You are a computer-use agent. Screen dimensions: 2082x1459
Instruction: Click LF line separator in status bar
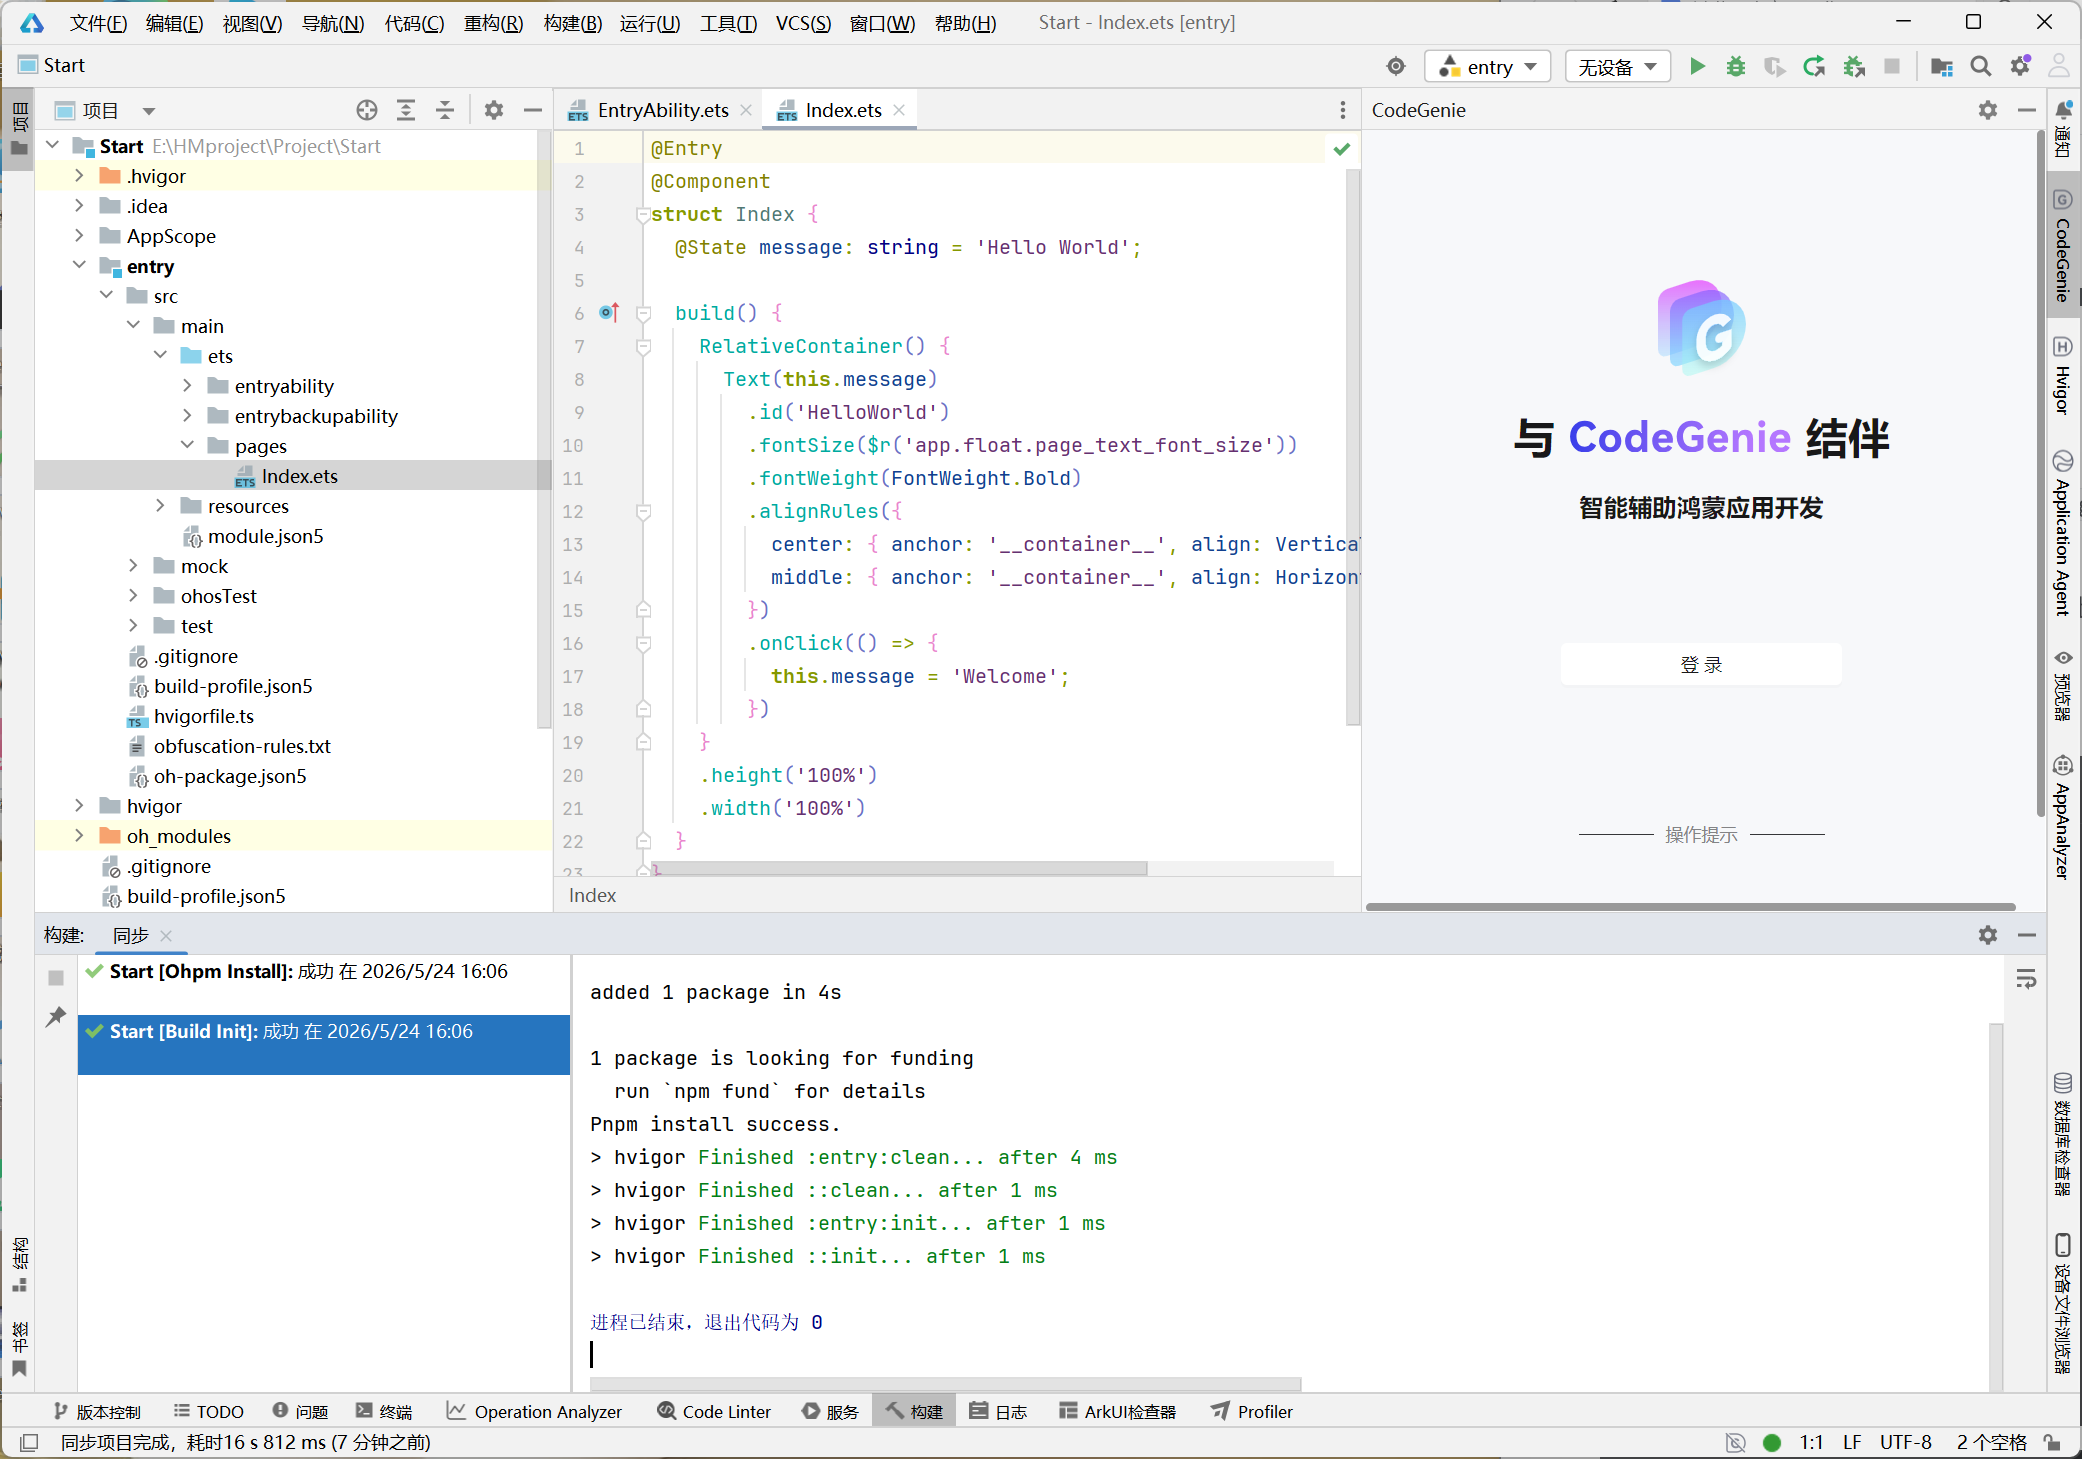1852,1442
